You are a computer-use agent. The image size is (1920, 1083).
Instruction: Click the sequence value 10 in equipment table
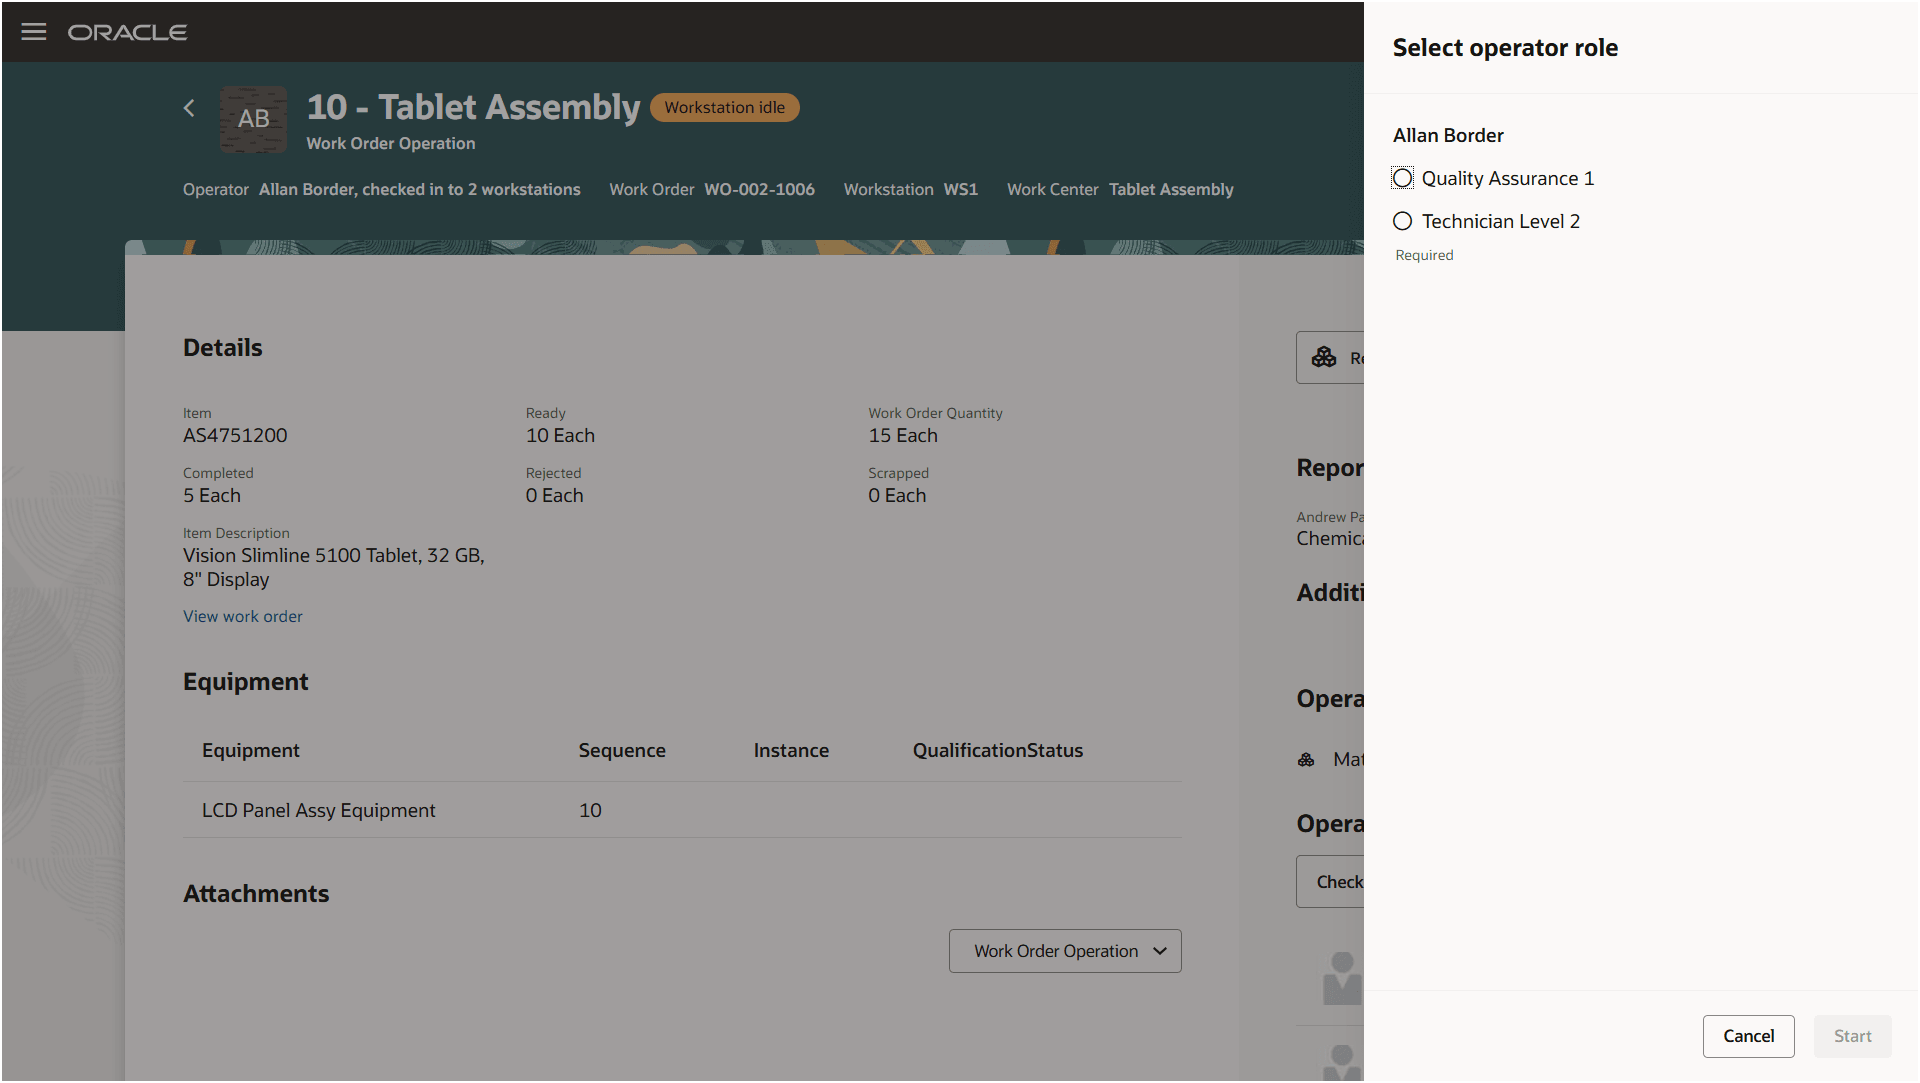coord(590,811)
